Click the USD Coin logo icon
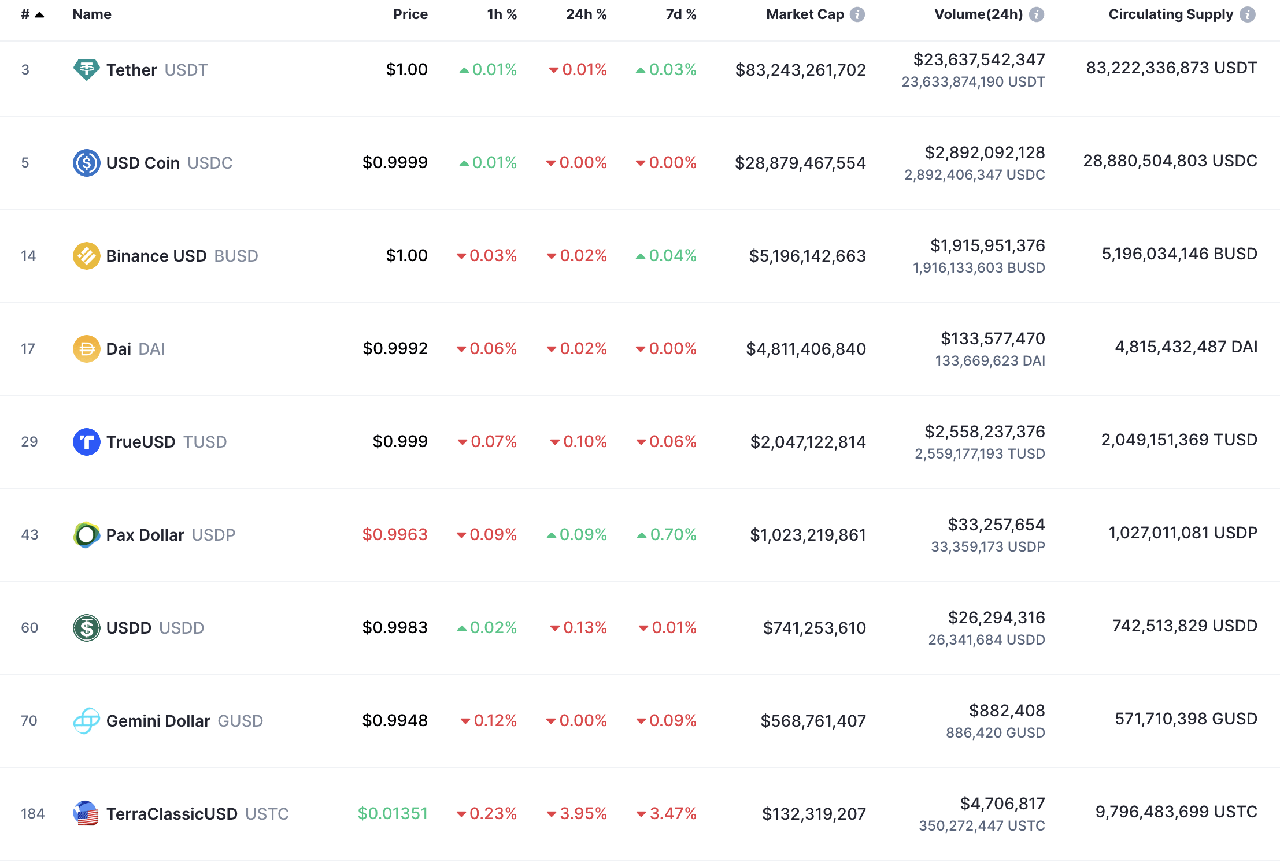 (86, 163)
